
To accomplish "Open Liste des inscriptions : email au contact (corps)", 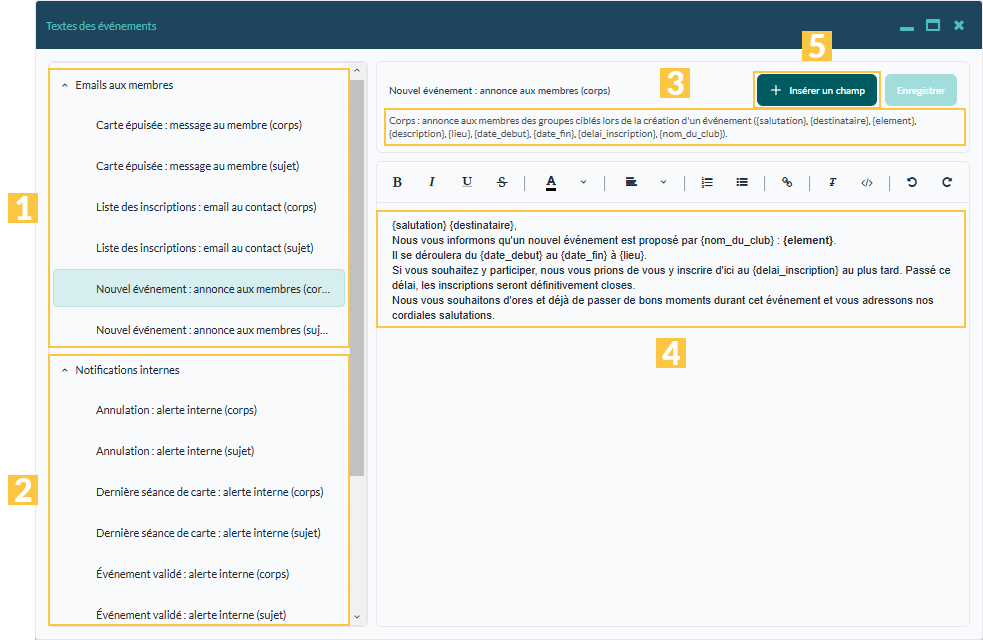I will [x=199, y=207].
